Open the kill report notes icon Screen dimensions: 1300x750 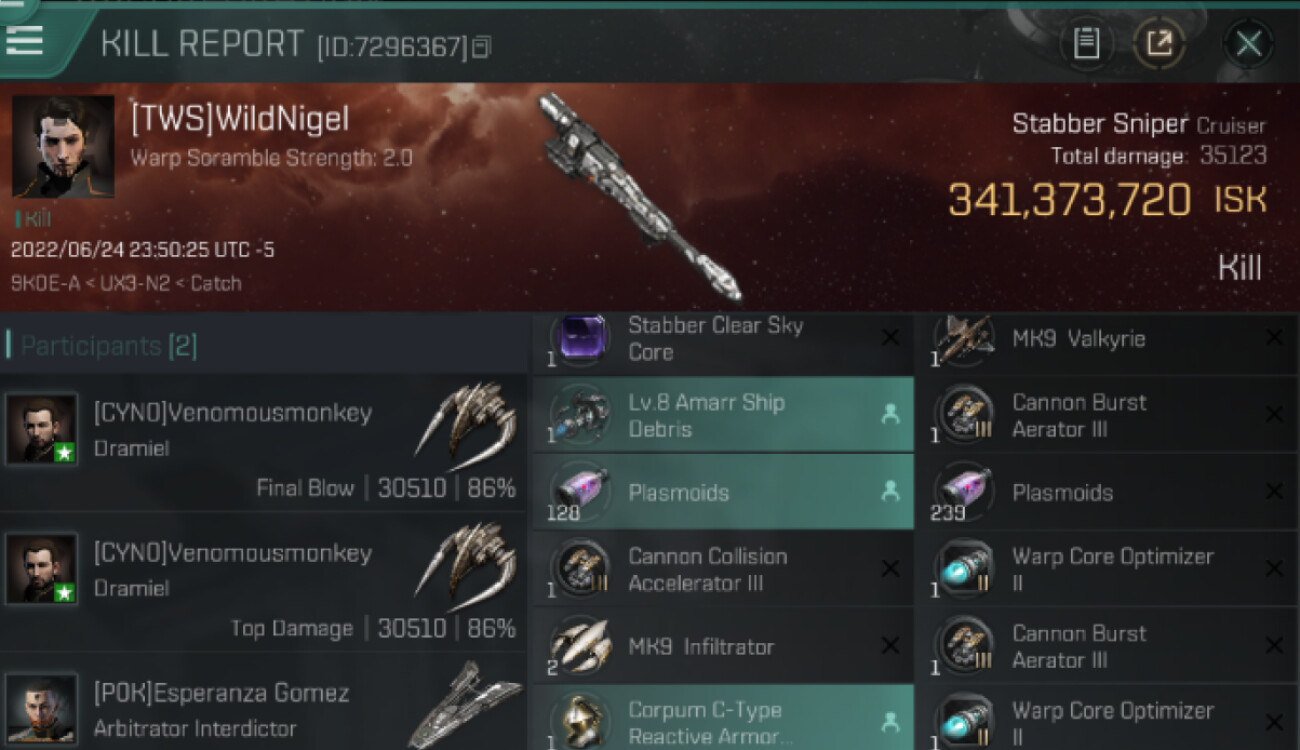[x=1087, y=44]
